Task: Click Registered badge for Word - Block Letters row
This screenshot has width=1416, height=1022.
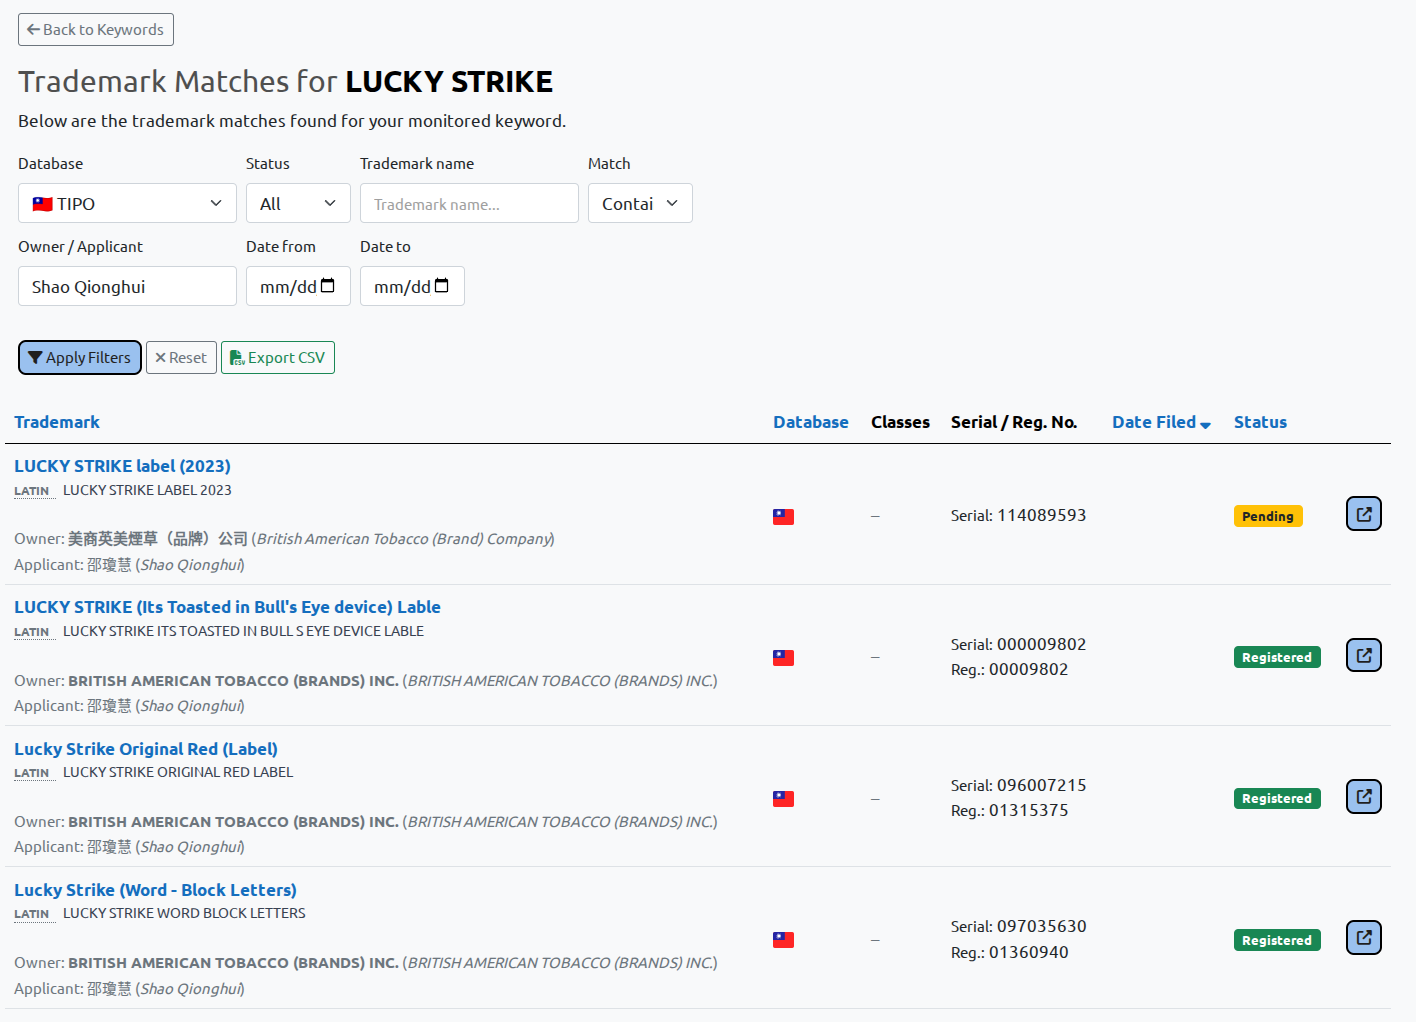Action: 1277,940
